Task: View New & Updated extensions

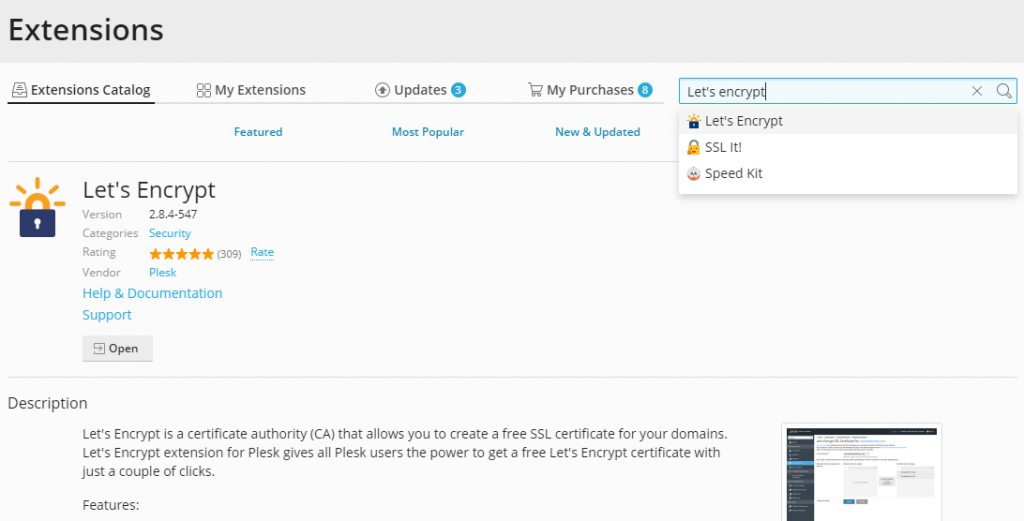Action: click(597, 132)
